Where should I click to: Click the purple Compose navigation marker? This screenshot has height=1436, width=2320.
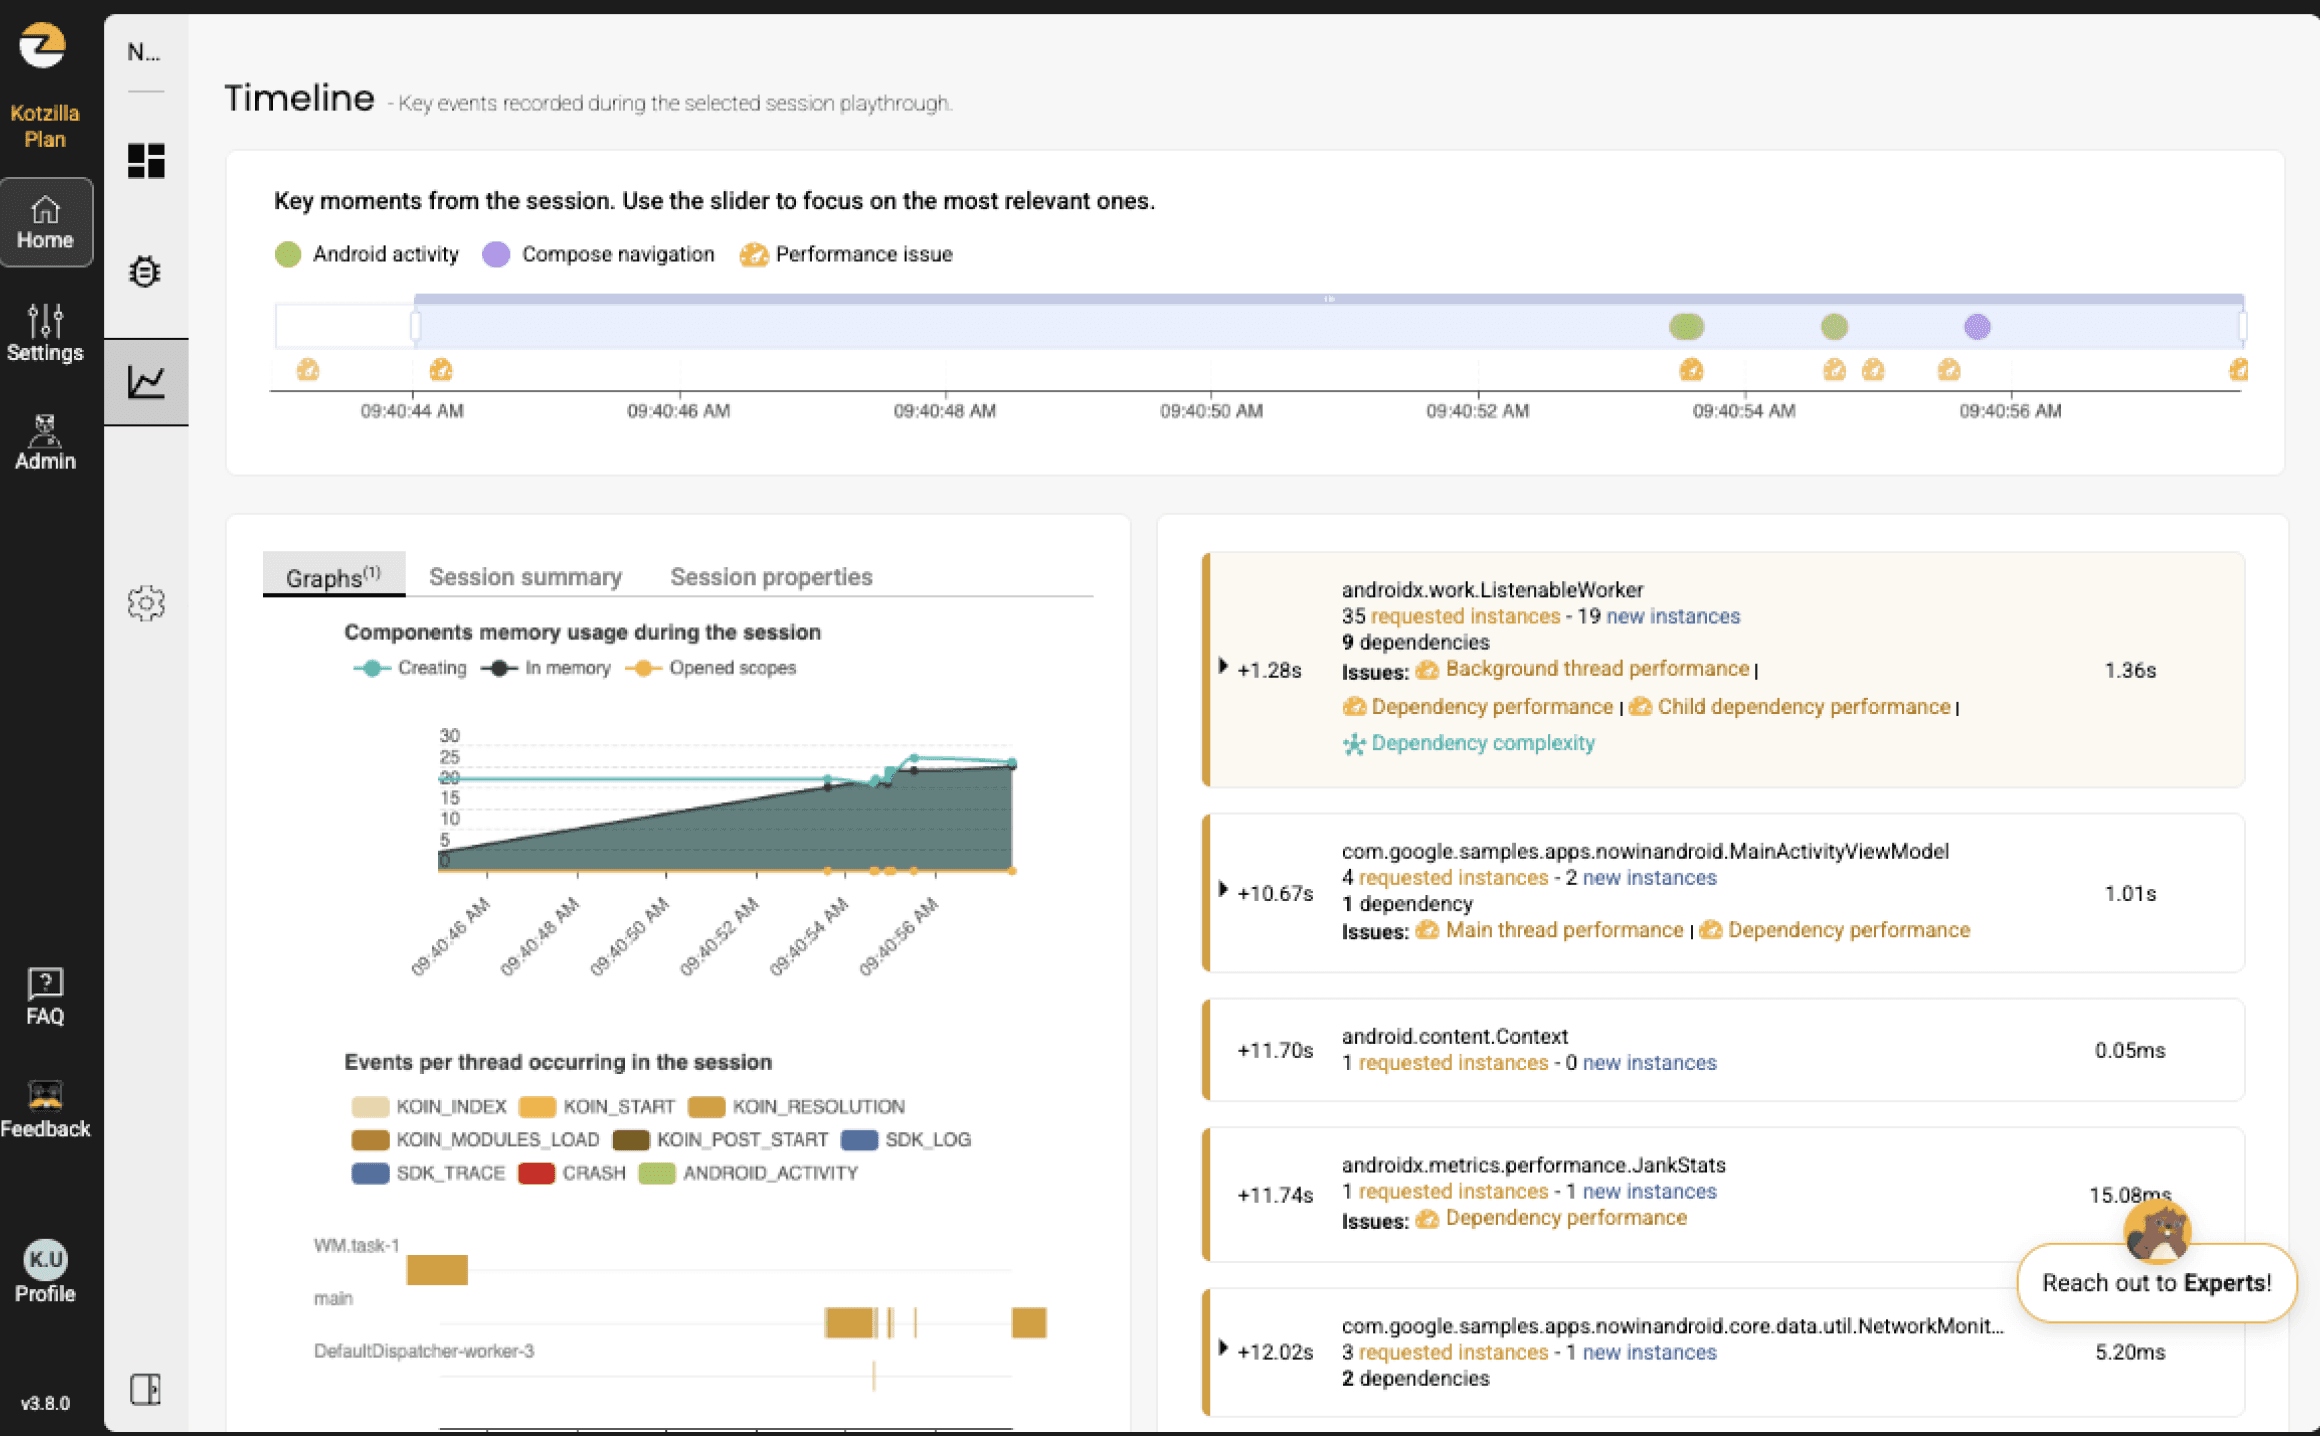coord(1977,327)
